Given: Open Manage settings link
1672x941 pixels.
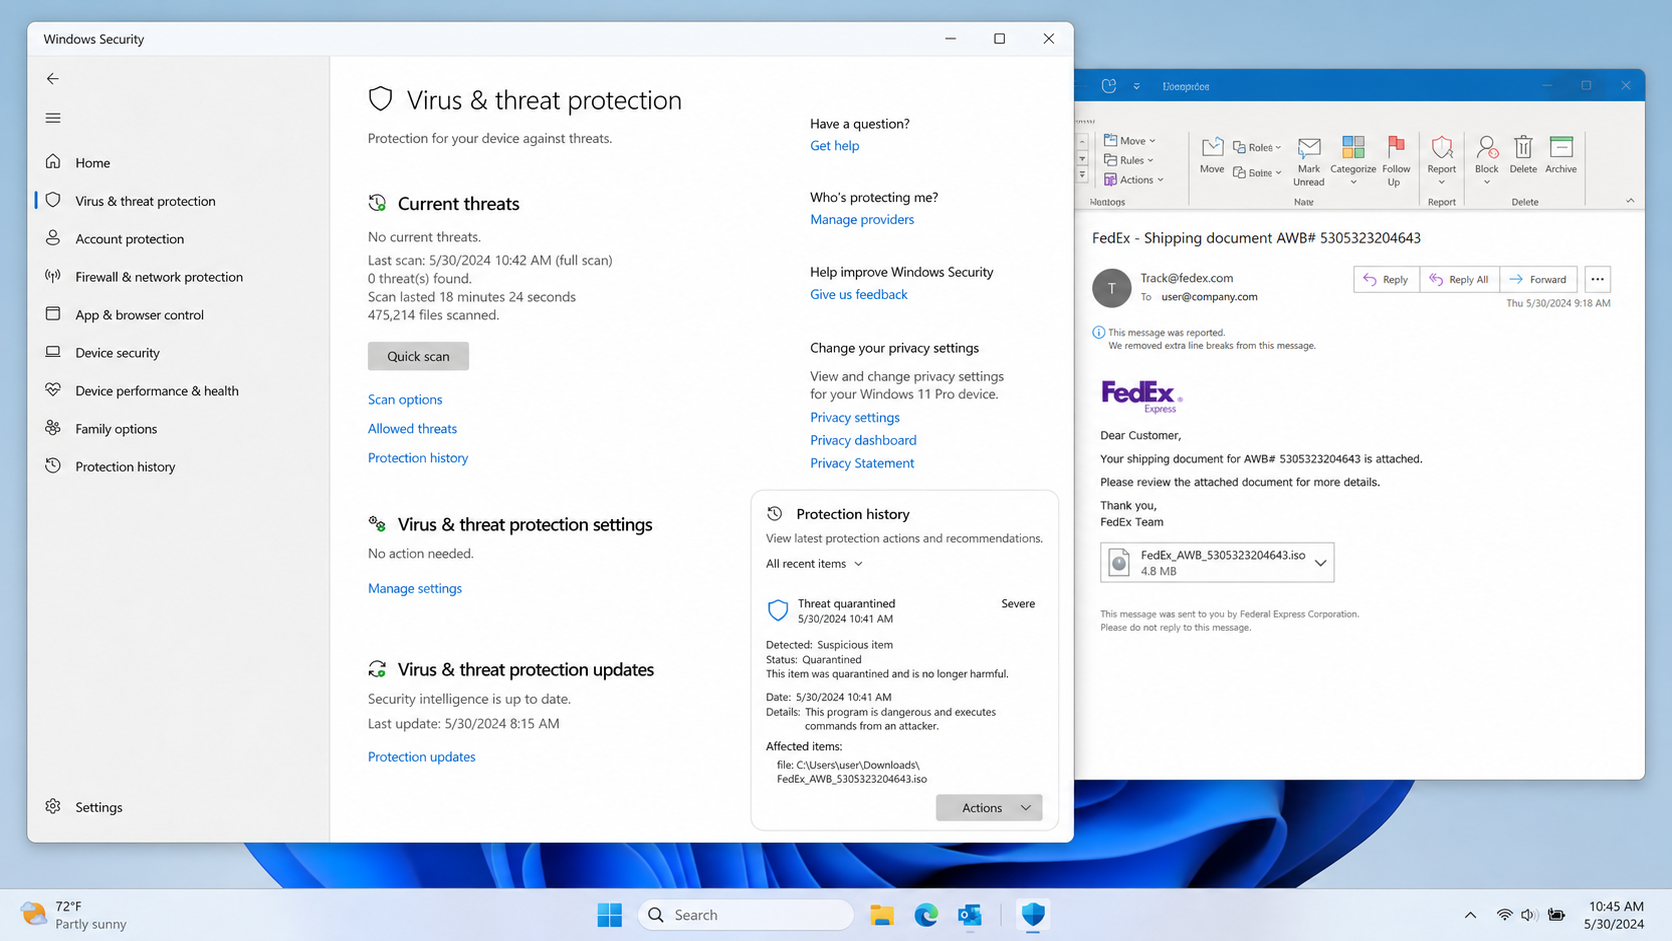Looking at the screenshot, I should 415,588.
